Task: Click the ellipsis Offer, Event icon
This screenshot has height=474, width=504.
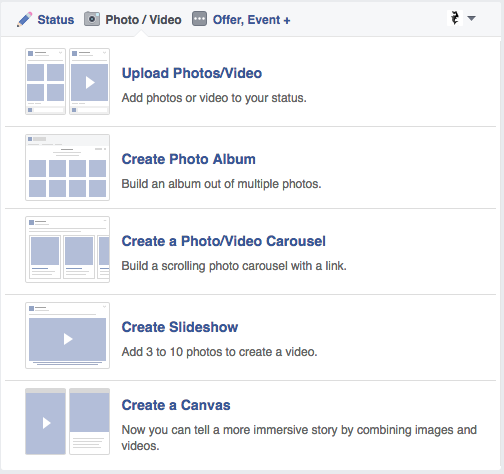Action: 199,19
